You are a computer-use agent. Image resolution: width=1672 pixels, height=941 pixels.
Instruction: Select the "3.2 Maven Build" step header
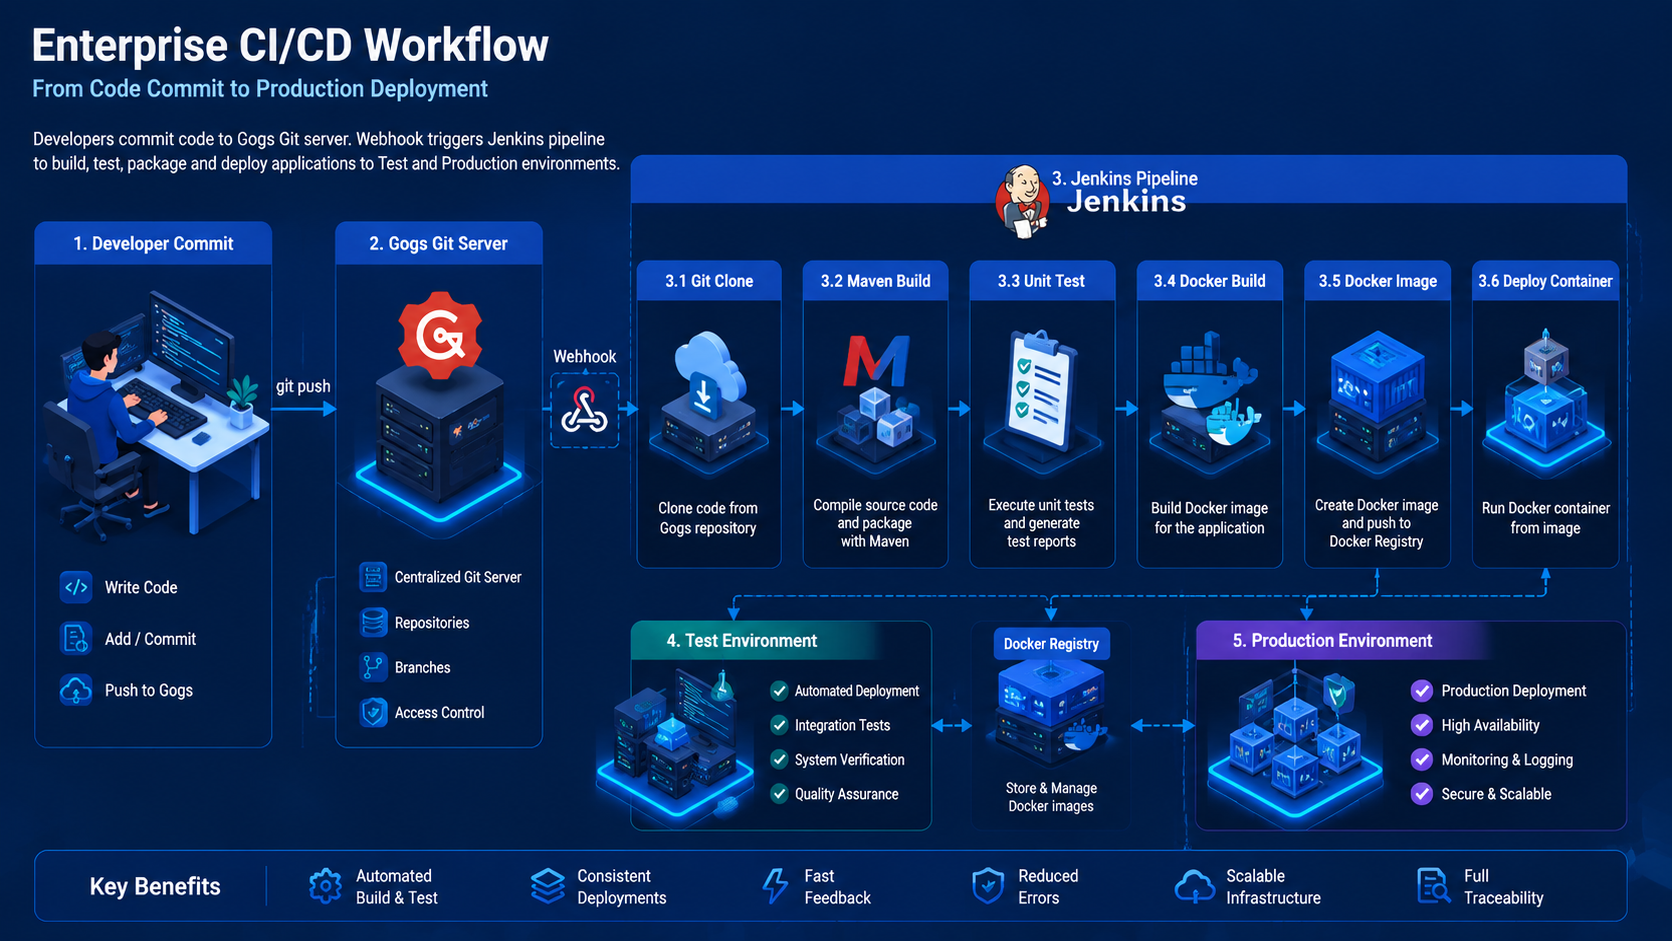click(x=876, y=281)
